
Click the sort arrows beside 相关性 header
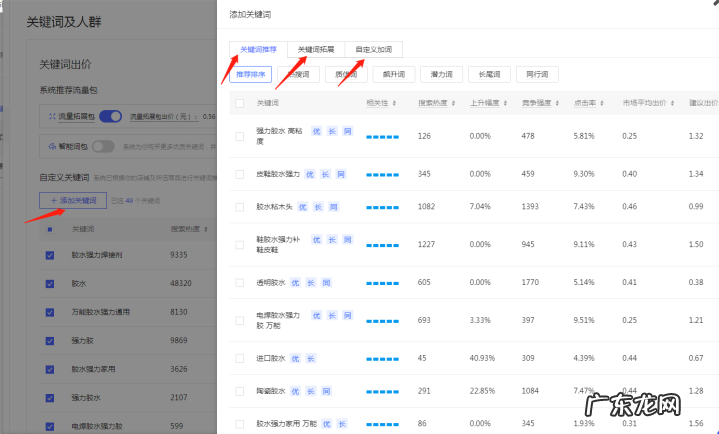click(394, 103)
